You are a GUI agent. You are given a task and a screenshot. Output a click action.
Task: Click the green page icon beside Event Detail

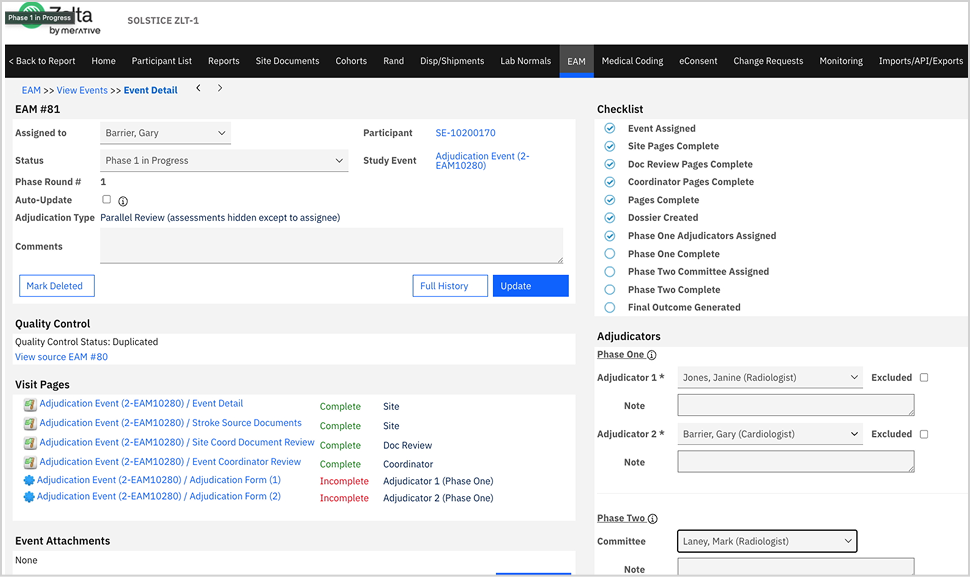(x=27, y=406)
